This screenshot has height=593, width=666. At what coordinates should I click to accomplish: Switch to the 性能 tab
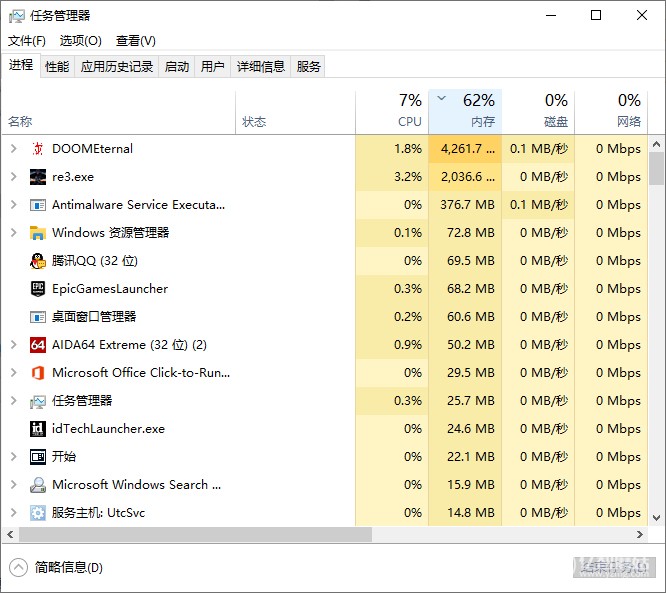point(57,67)
